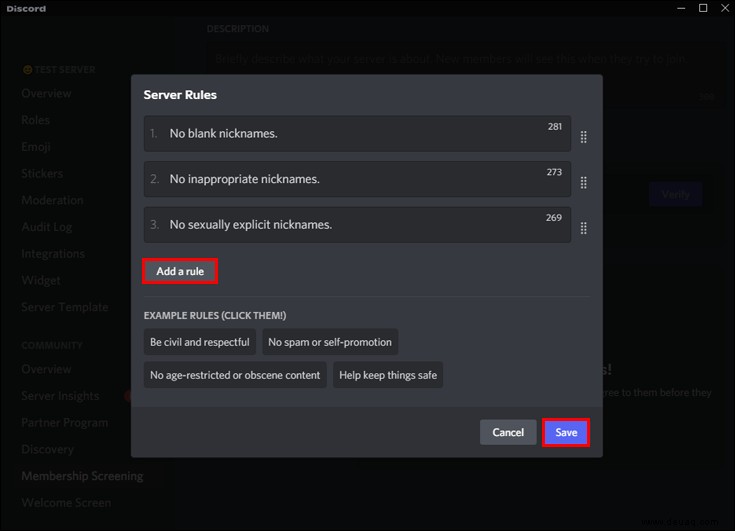Screen dimensions: 735x531
Task: Open Moderation settings in sidebar
Action: (x=52, y=200)
